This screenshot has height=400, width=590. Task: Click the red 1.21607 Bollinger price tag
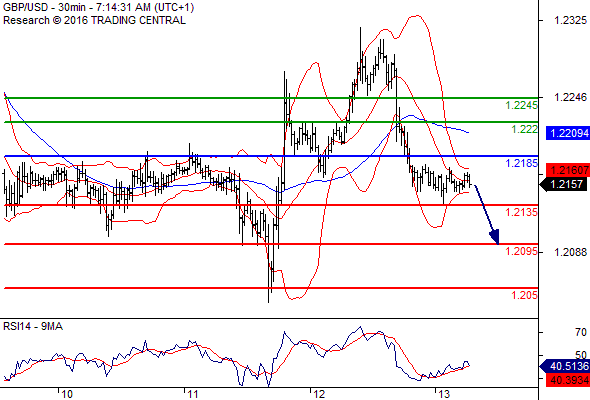(568, 170)
